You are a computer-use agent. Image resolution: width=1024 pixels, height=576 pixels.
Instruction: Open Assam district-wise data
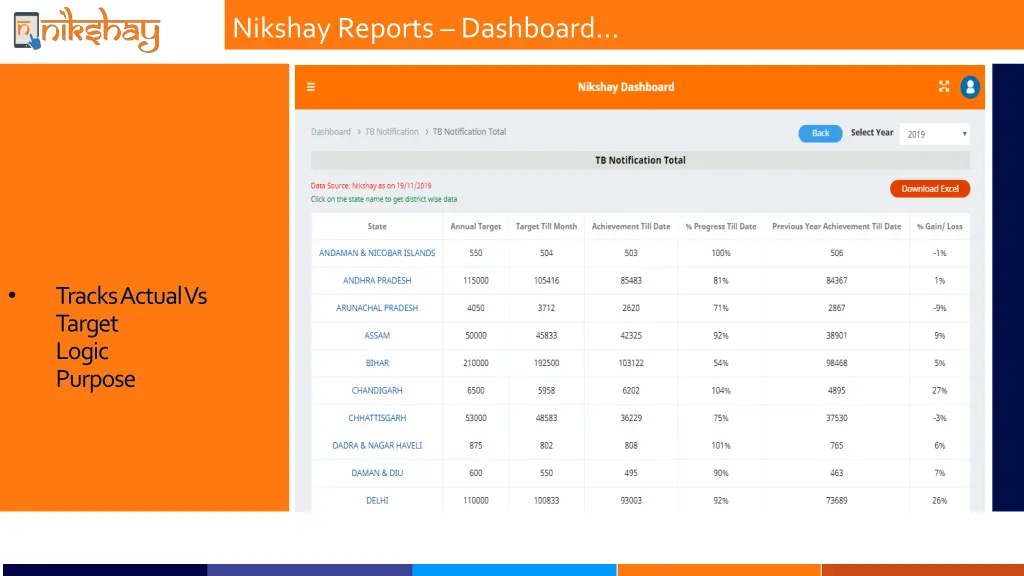point(377,336)
